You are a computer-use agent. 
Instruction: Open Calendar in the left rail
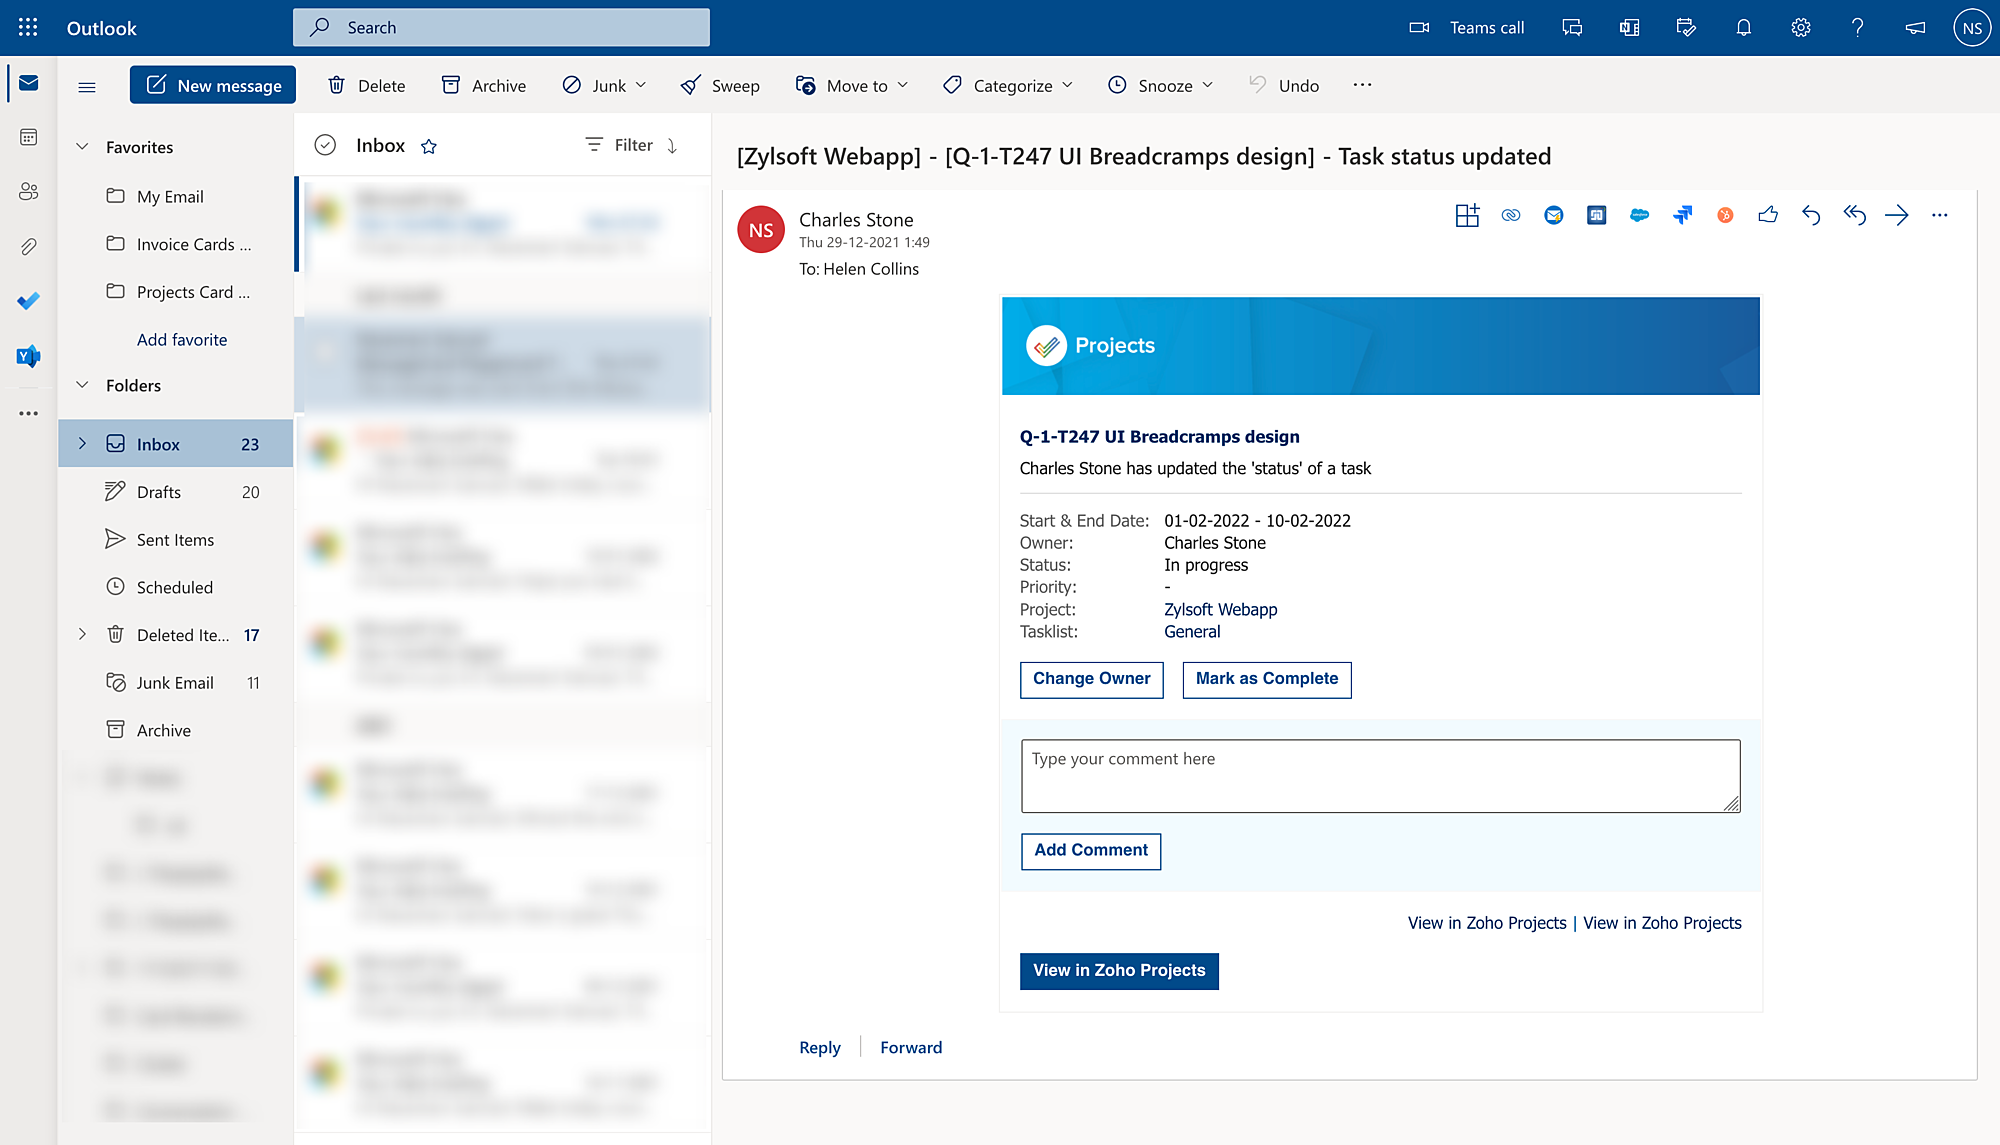click(x=28, y=137)
